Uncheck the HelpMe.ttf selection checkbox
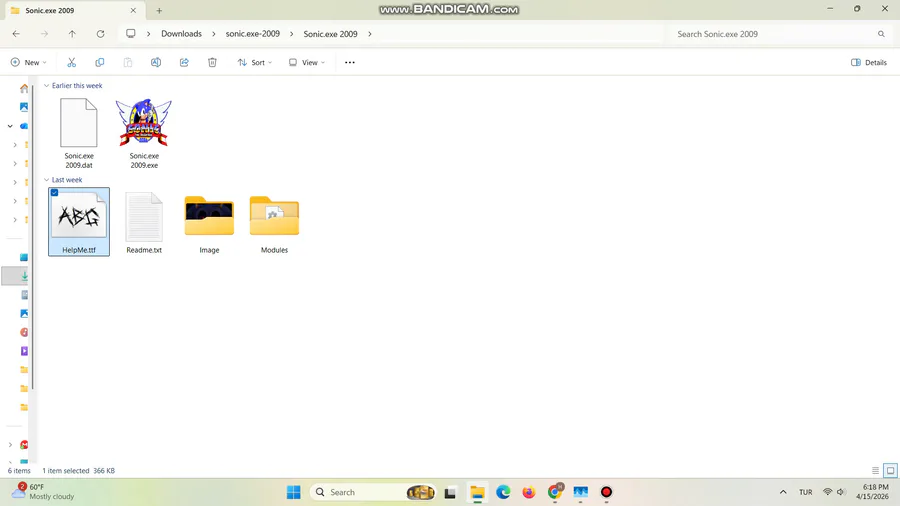This screenshot has height=506, width=900. pyautogui.click(x=55, y=193)
